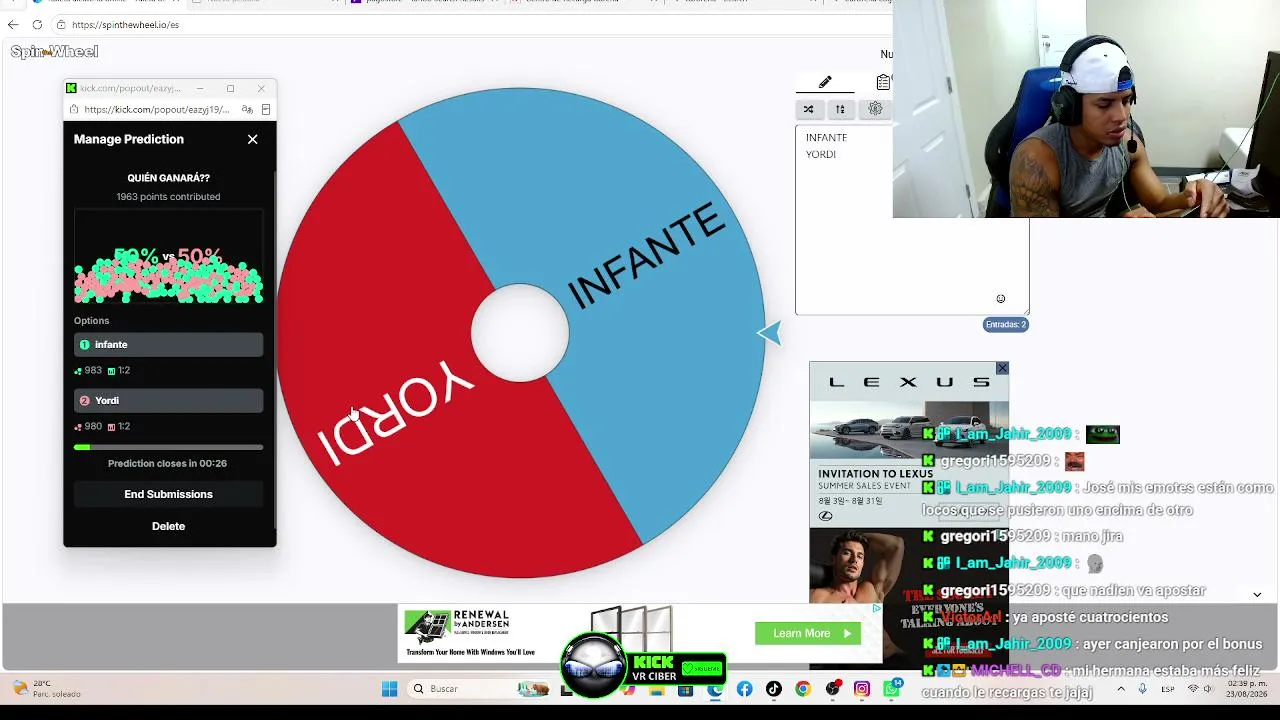Click the 'Prediction closes in' timer text

[167, 464]
